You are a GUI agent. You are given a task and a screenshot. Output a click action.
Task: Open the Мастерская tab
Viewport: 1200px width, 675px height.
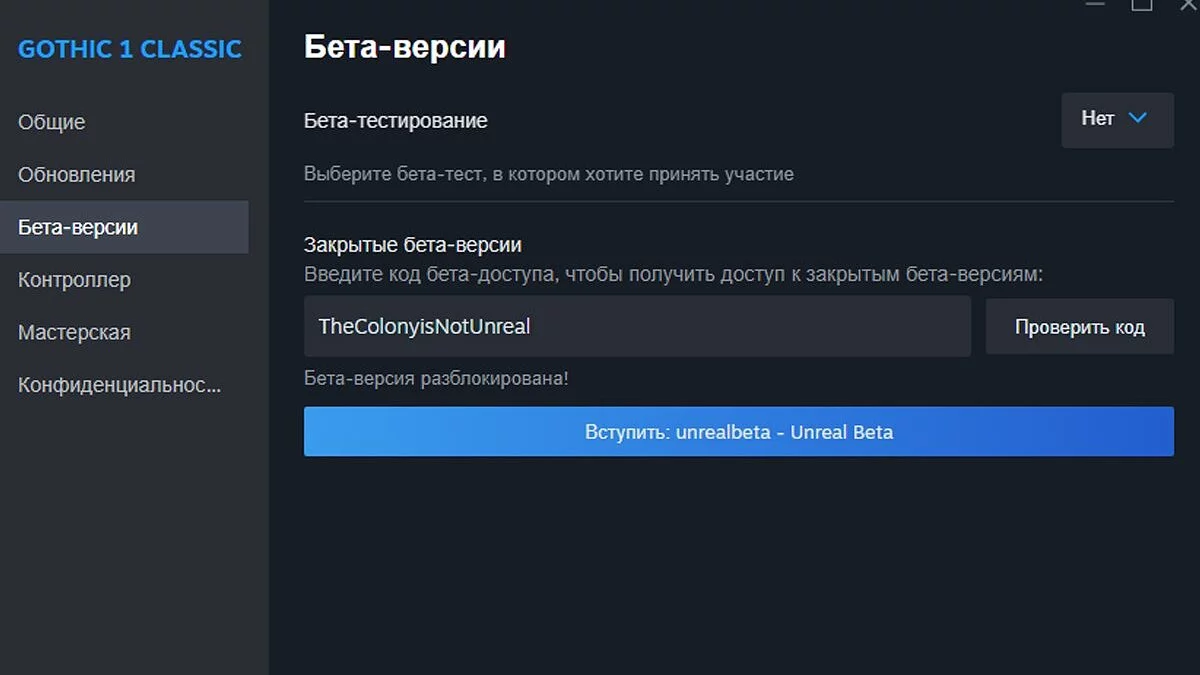(x=74, y=332)
